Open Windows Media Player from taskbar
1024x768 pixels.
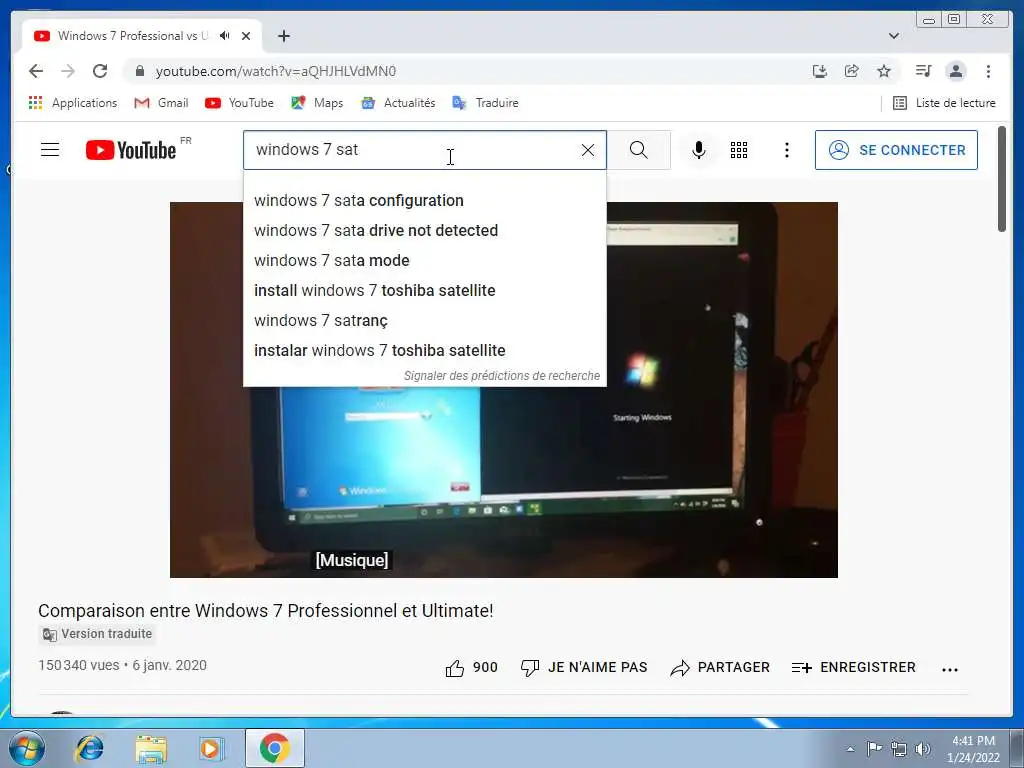[x=212, y=748]
